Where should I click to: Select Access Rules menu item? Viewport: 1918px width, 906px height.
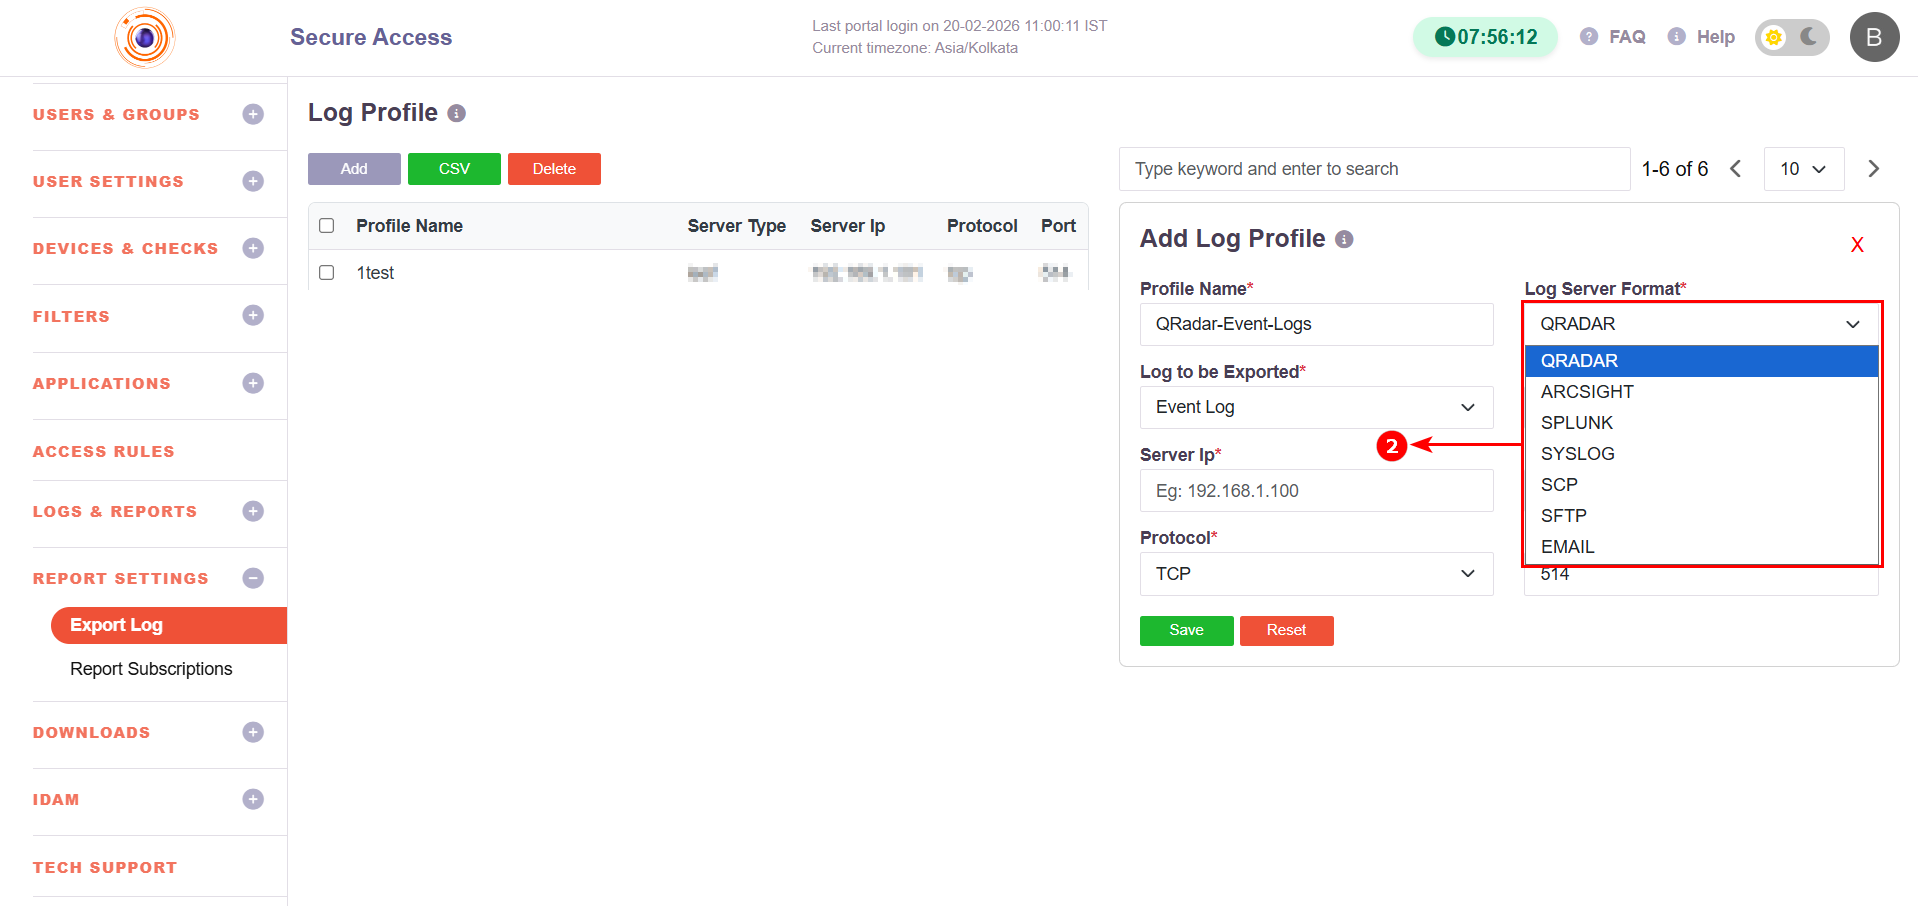[104, 452]
